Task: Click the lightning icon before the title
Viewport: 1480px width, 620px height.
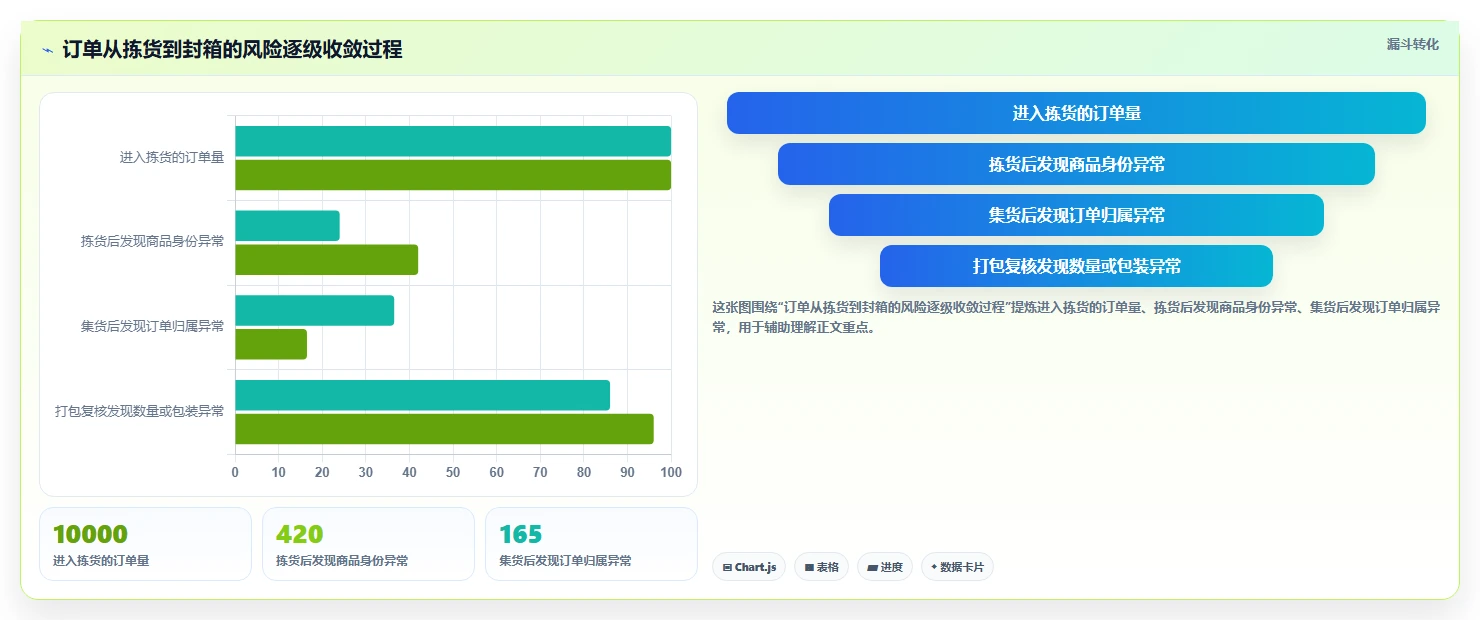Action: click(x=48, y=50)
